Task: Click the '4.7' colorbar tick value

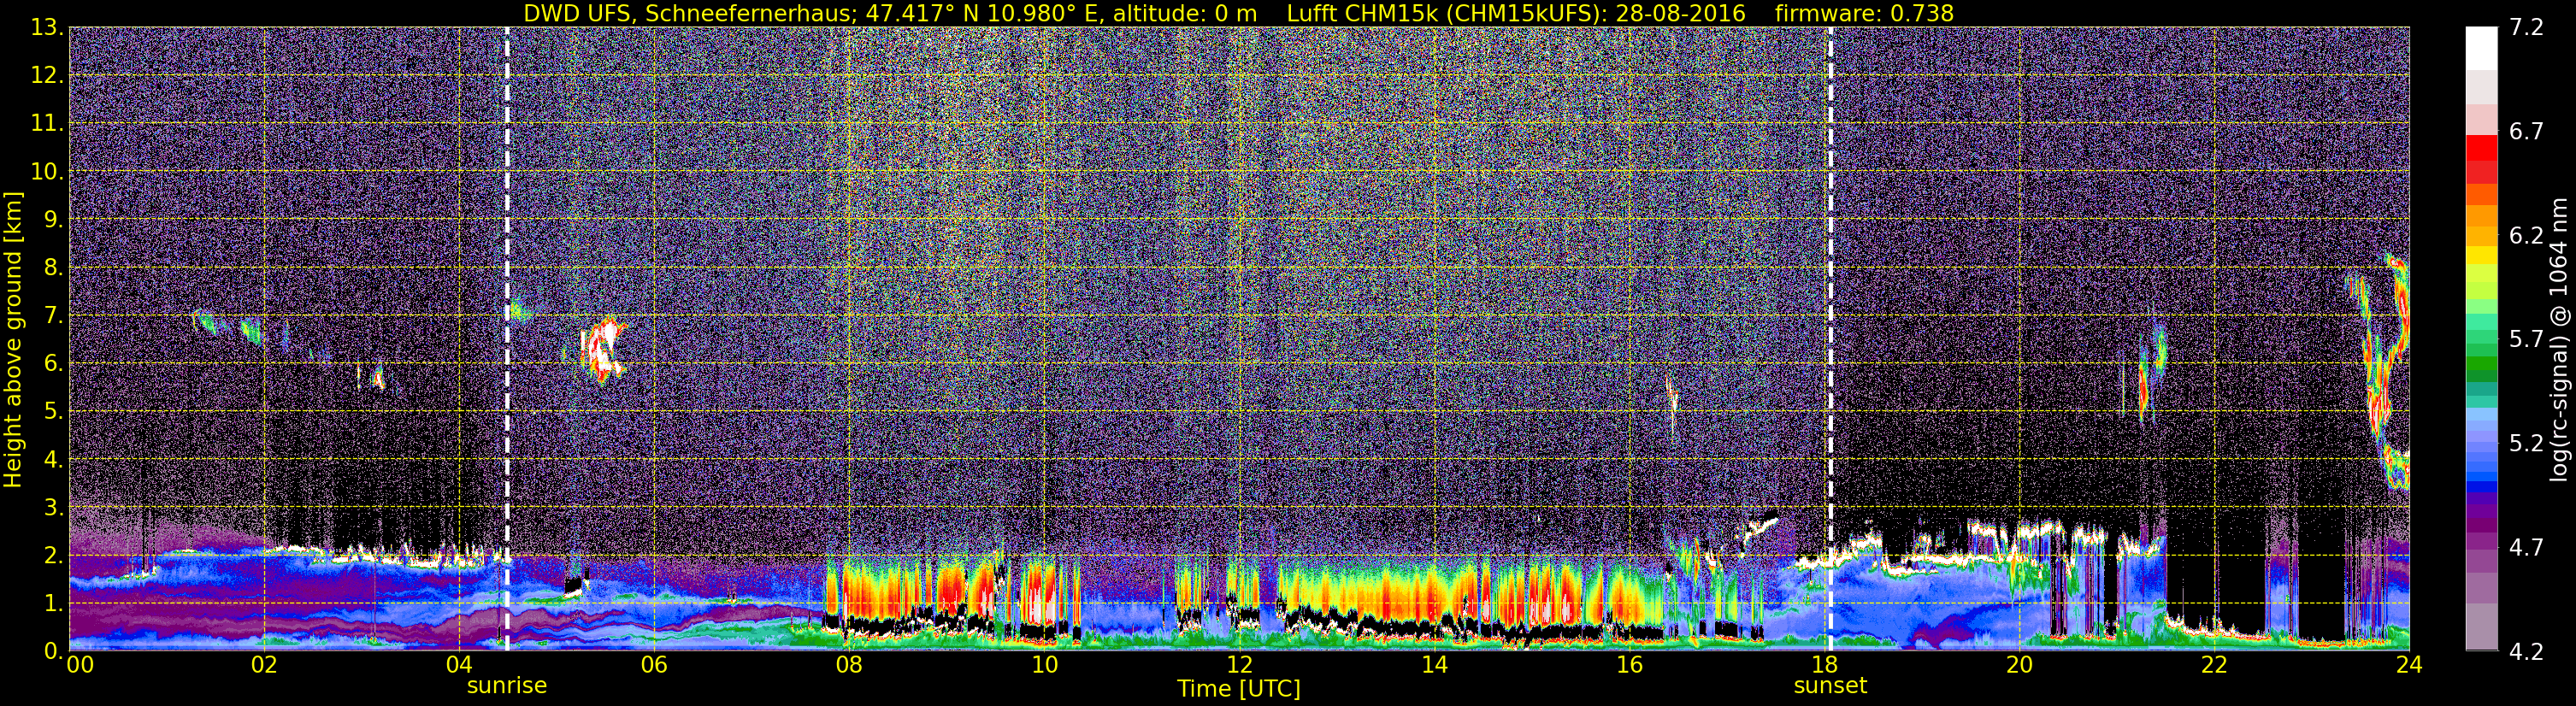Action: pyautogui.click(x=2526, y=548)
